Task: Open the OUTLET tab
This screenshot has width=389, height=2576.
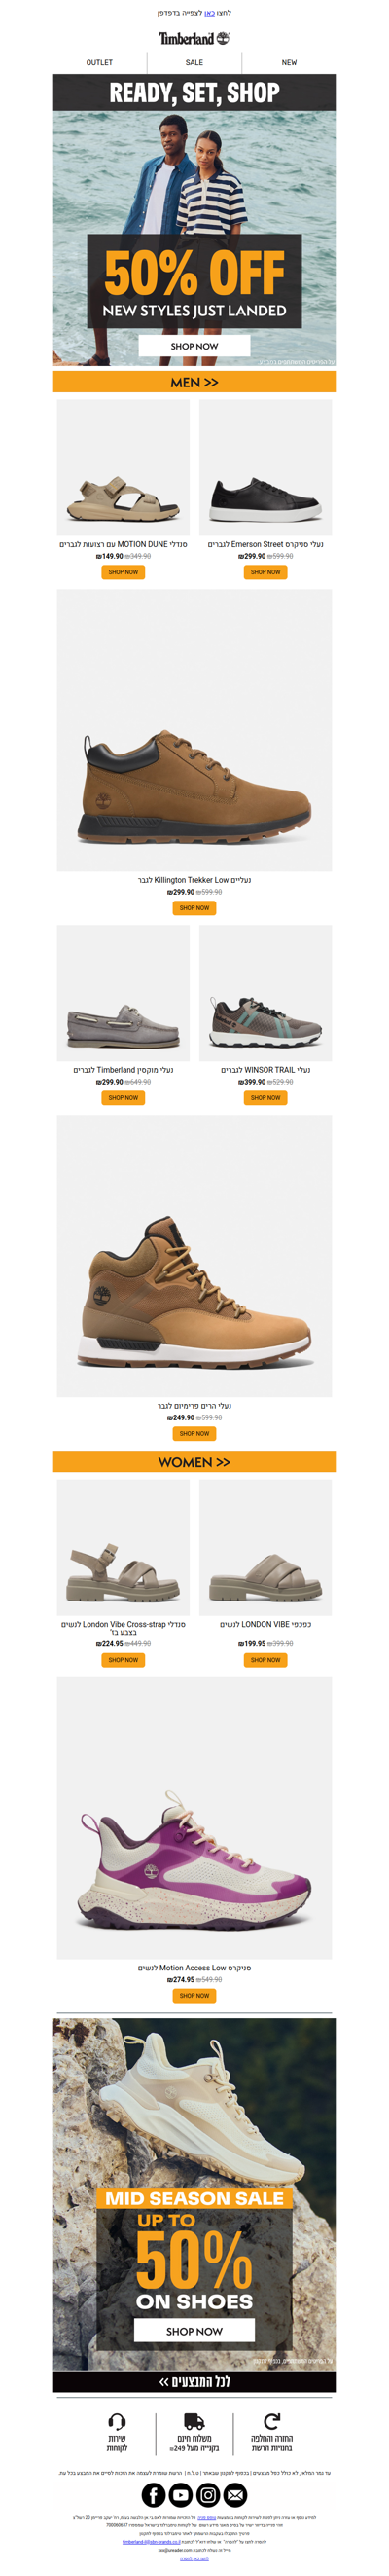Action: point(100,62)
